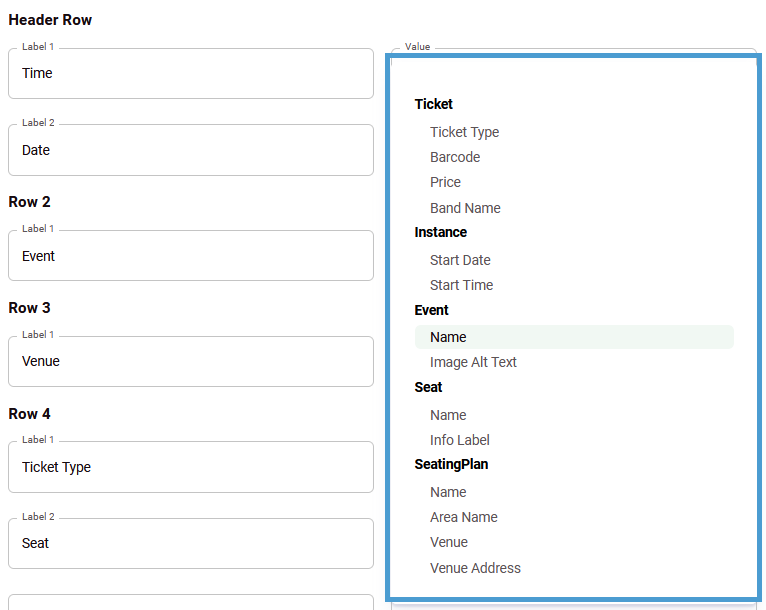
Task: Pick the Info Label option
Action: (574, 440)
